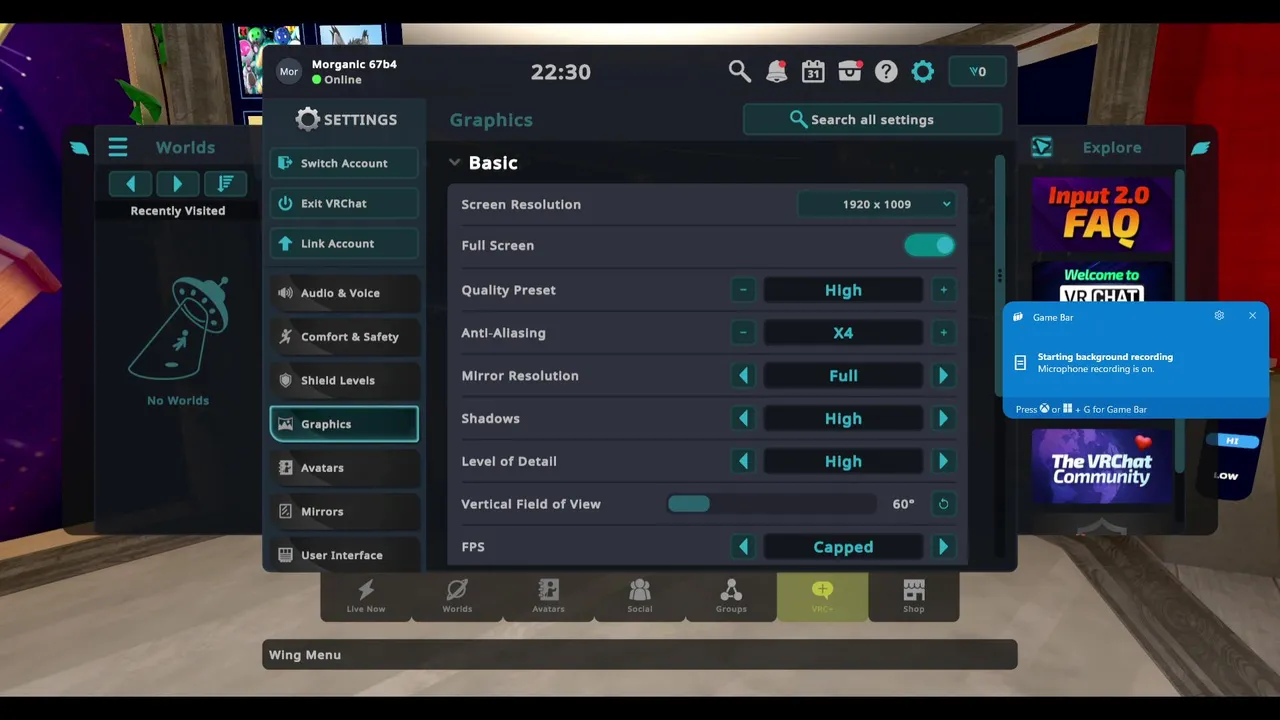This screenshot has width=1280, height=720.
Task: Select previous Mirror Resolution option
Action: point(743,376)
